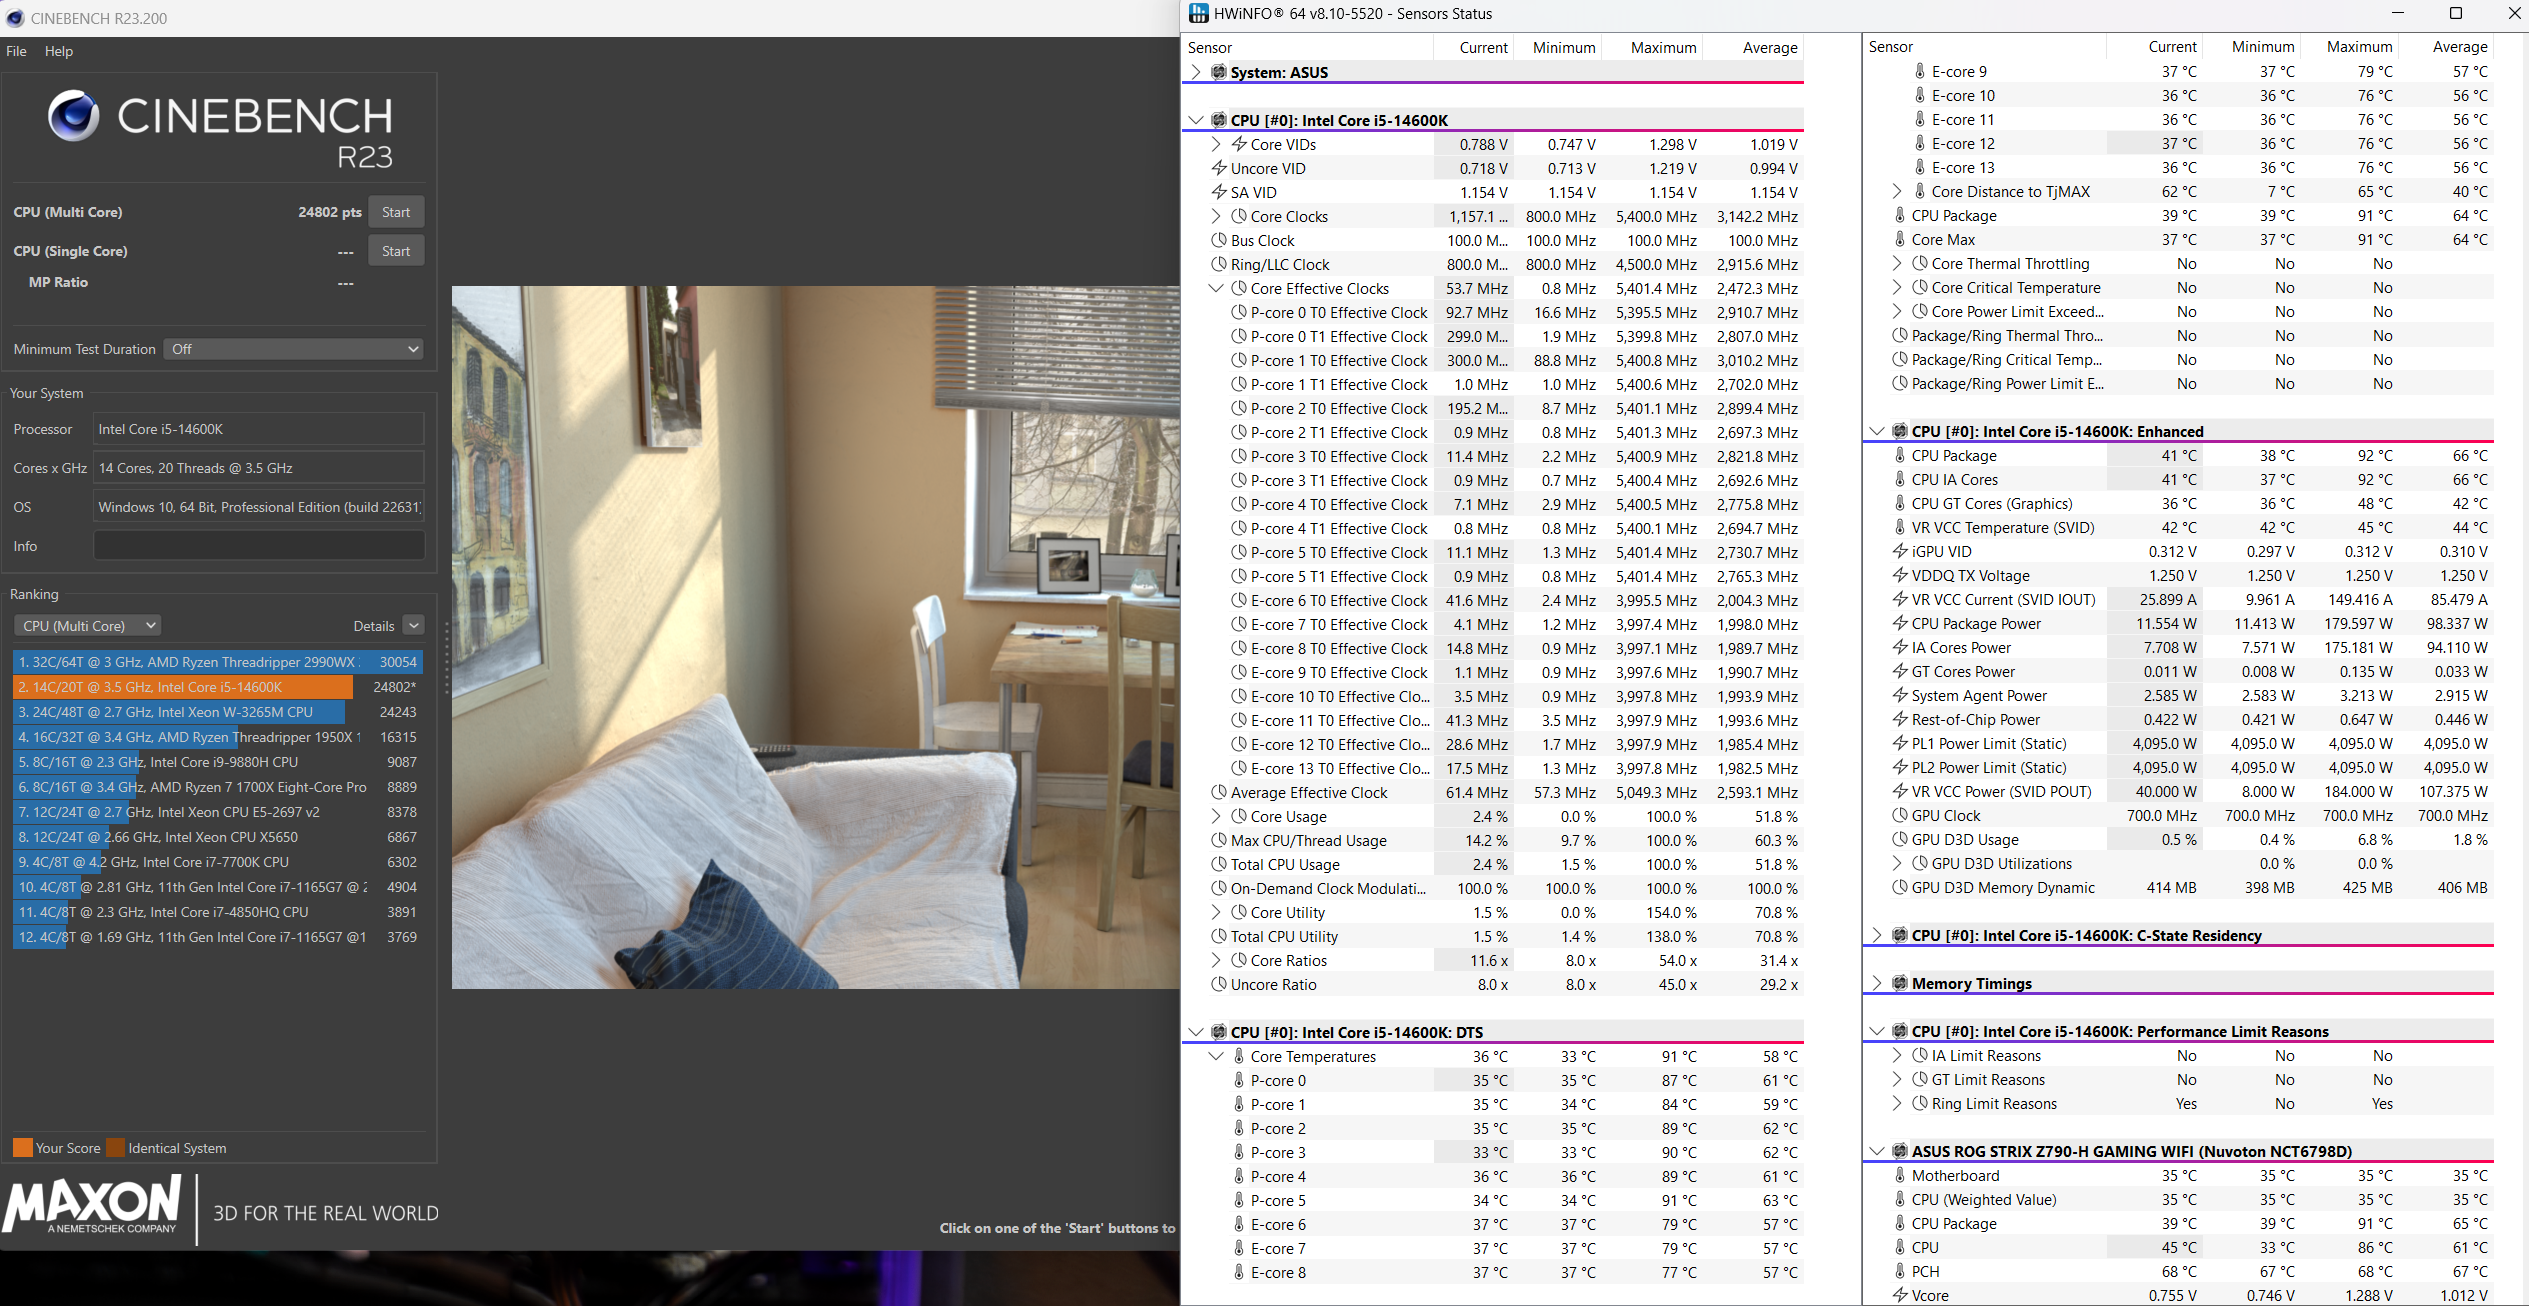
Task: Click the HWiNFO app icon in title bar
Action: click(x=1198, y=13)
